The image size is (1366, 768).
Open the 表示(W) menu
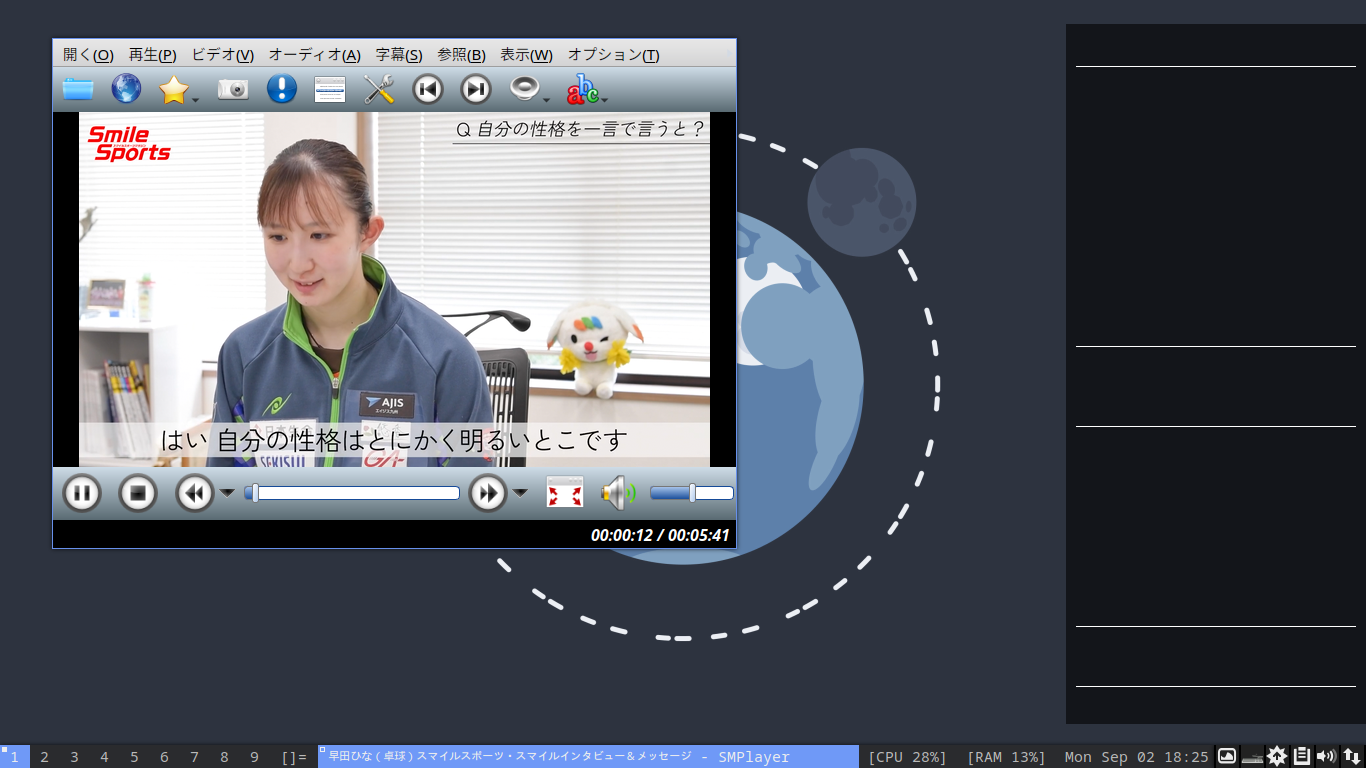coord(527,55)
